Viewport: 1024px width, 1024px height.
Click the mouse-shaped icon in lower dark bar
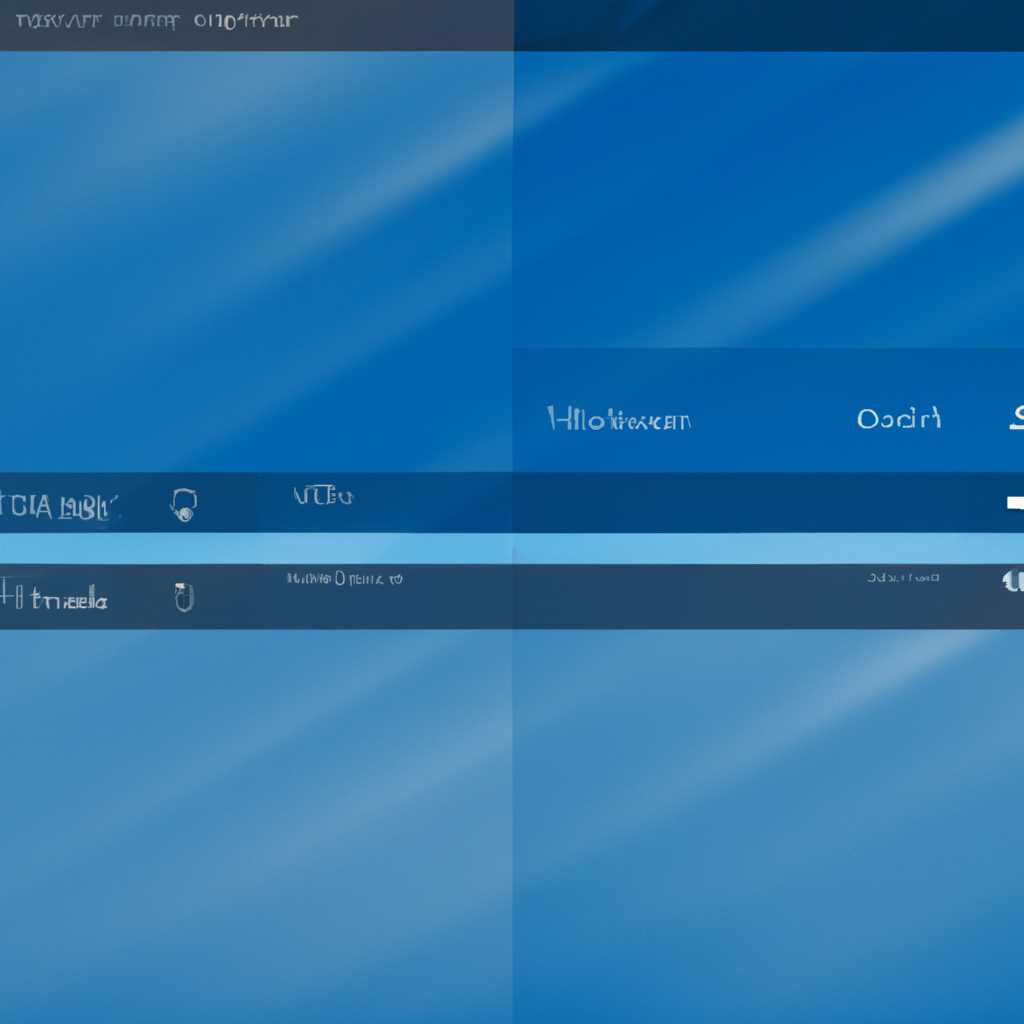[184, 597]
